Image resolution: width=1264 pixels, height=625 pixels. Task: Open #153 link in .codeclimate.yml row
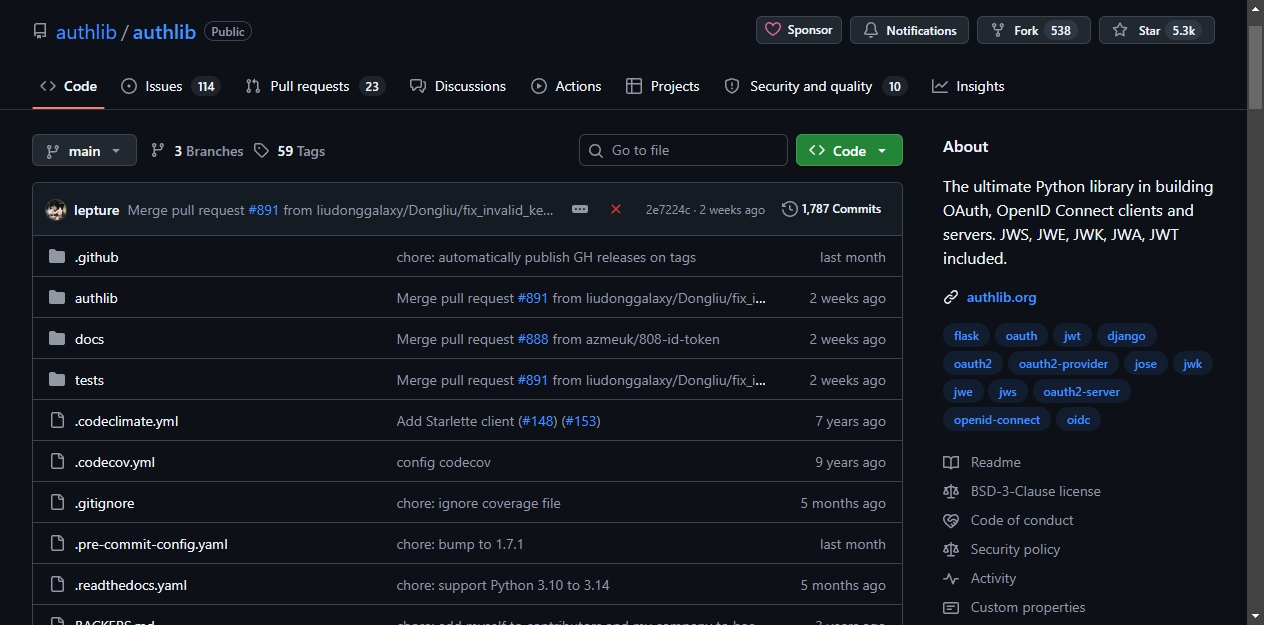pos(581,421)
